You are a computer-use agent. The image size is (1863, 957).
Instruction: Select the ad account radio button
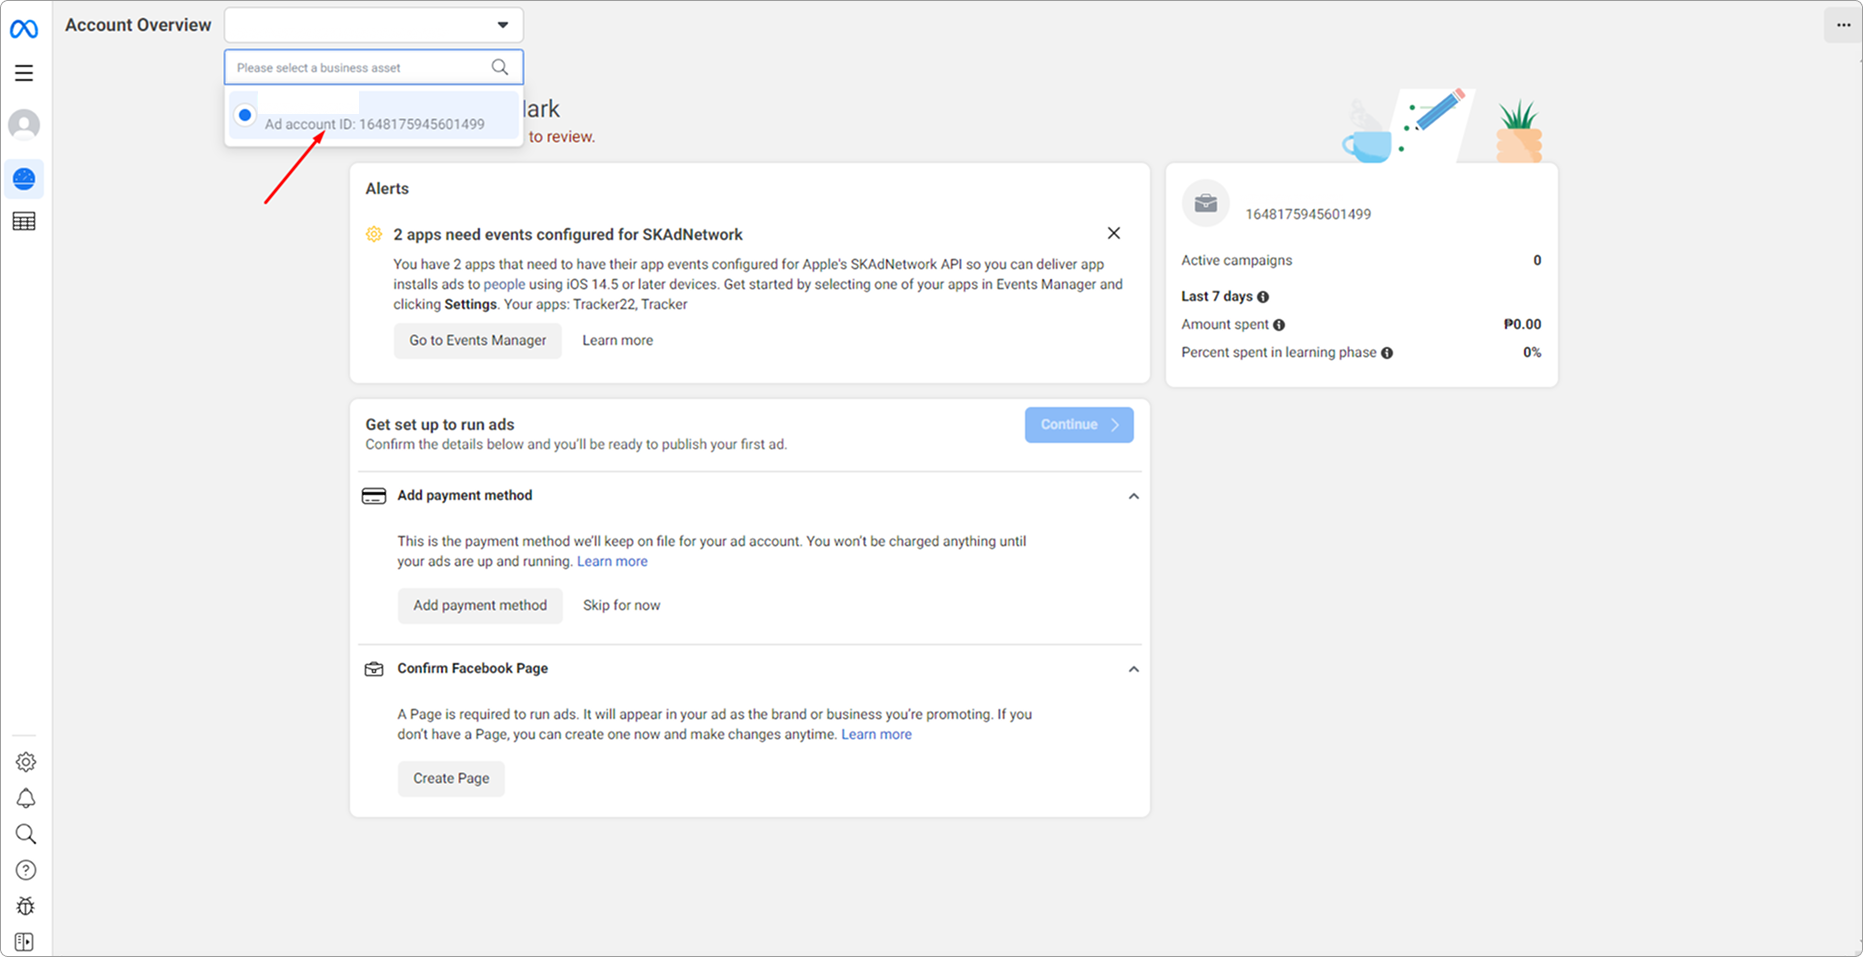pyautogui.click(x=245, y=115)
